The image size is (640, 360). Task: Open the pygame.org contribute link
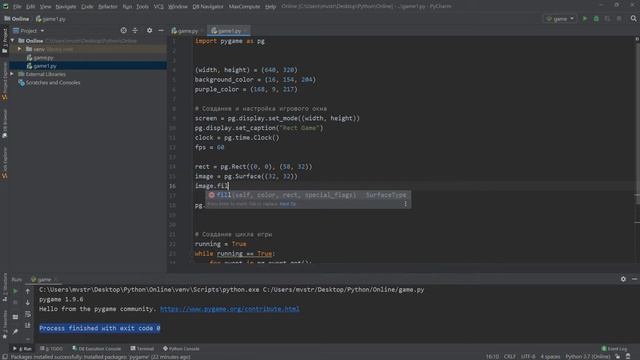click(x=229, y=309)
